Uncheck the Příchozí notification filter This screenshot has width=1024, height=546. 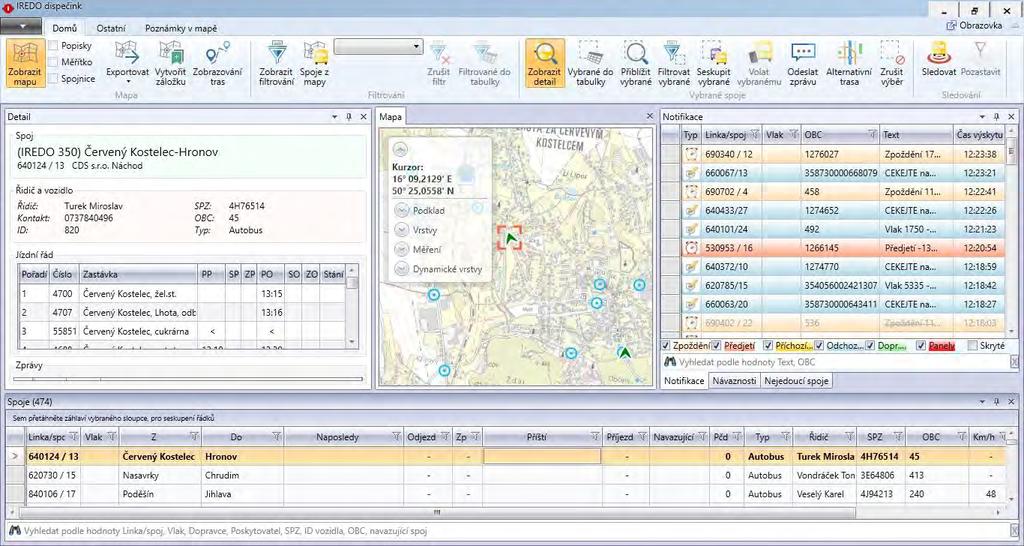[769, 345]
